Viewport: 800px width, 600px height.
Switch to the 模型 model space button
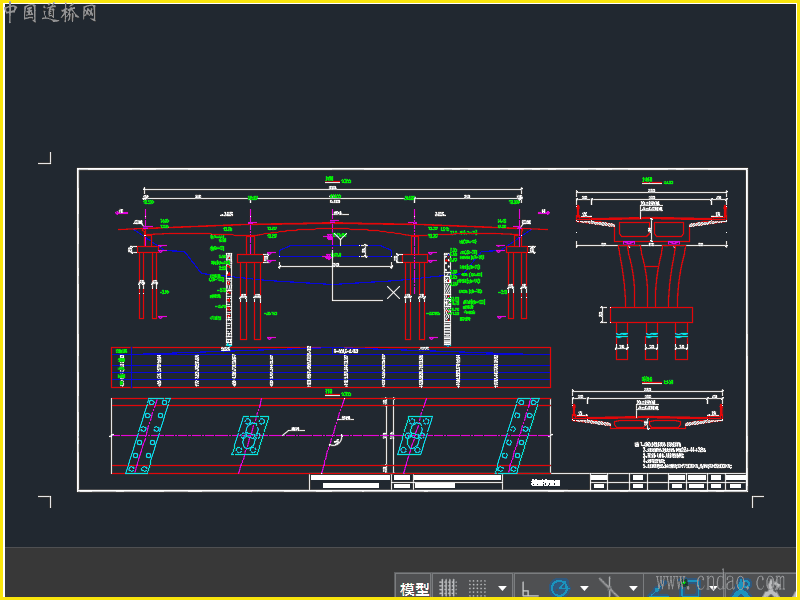414,588
